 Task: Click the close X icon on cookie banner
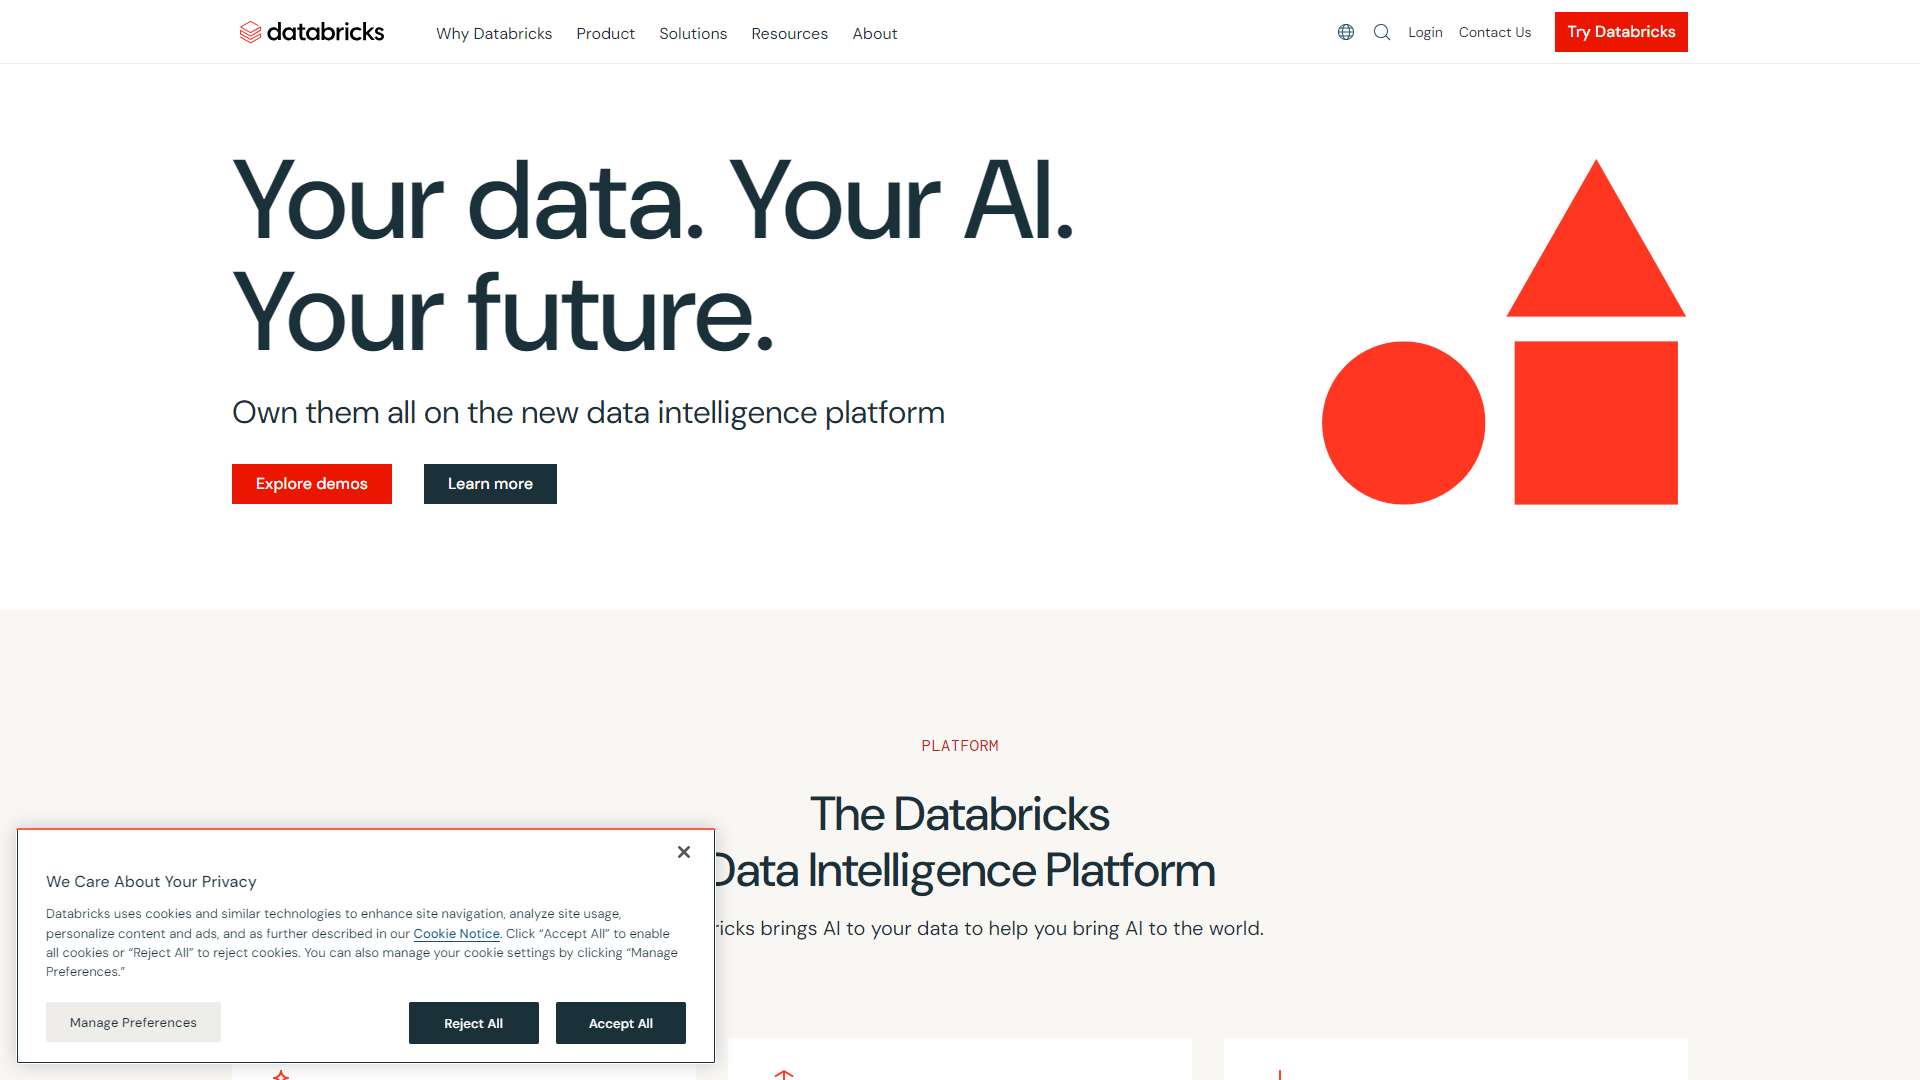(683, 852)
